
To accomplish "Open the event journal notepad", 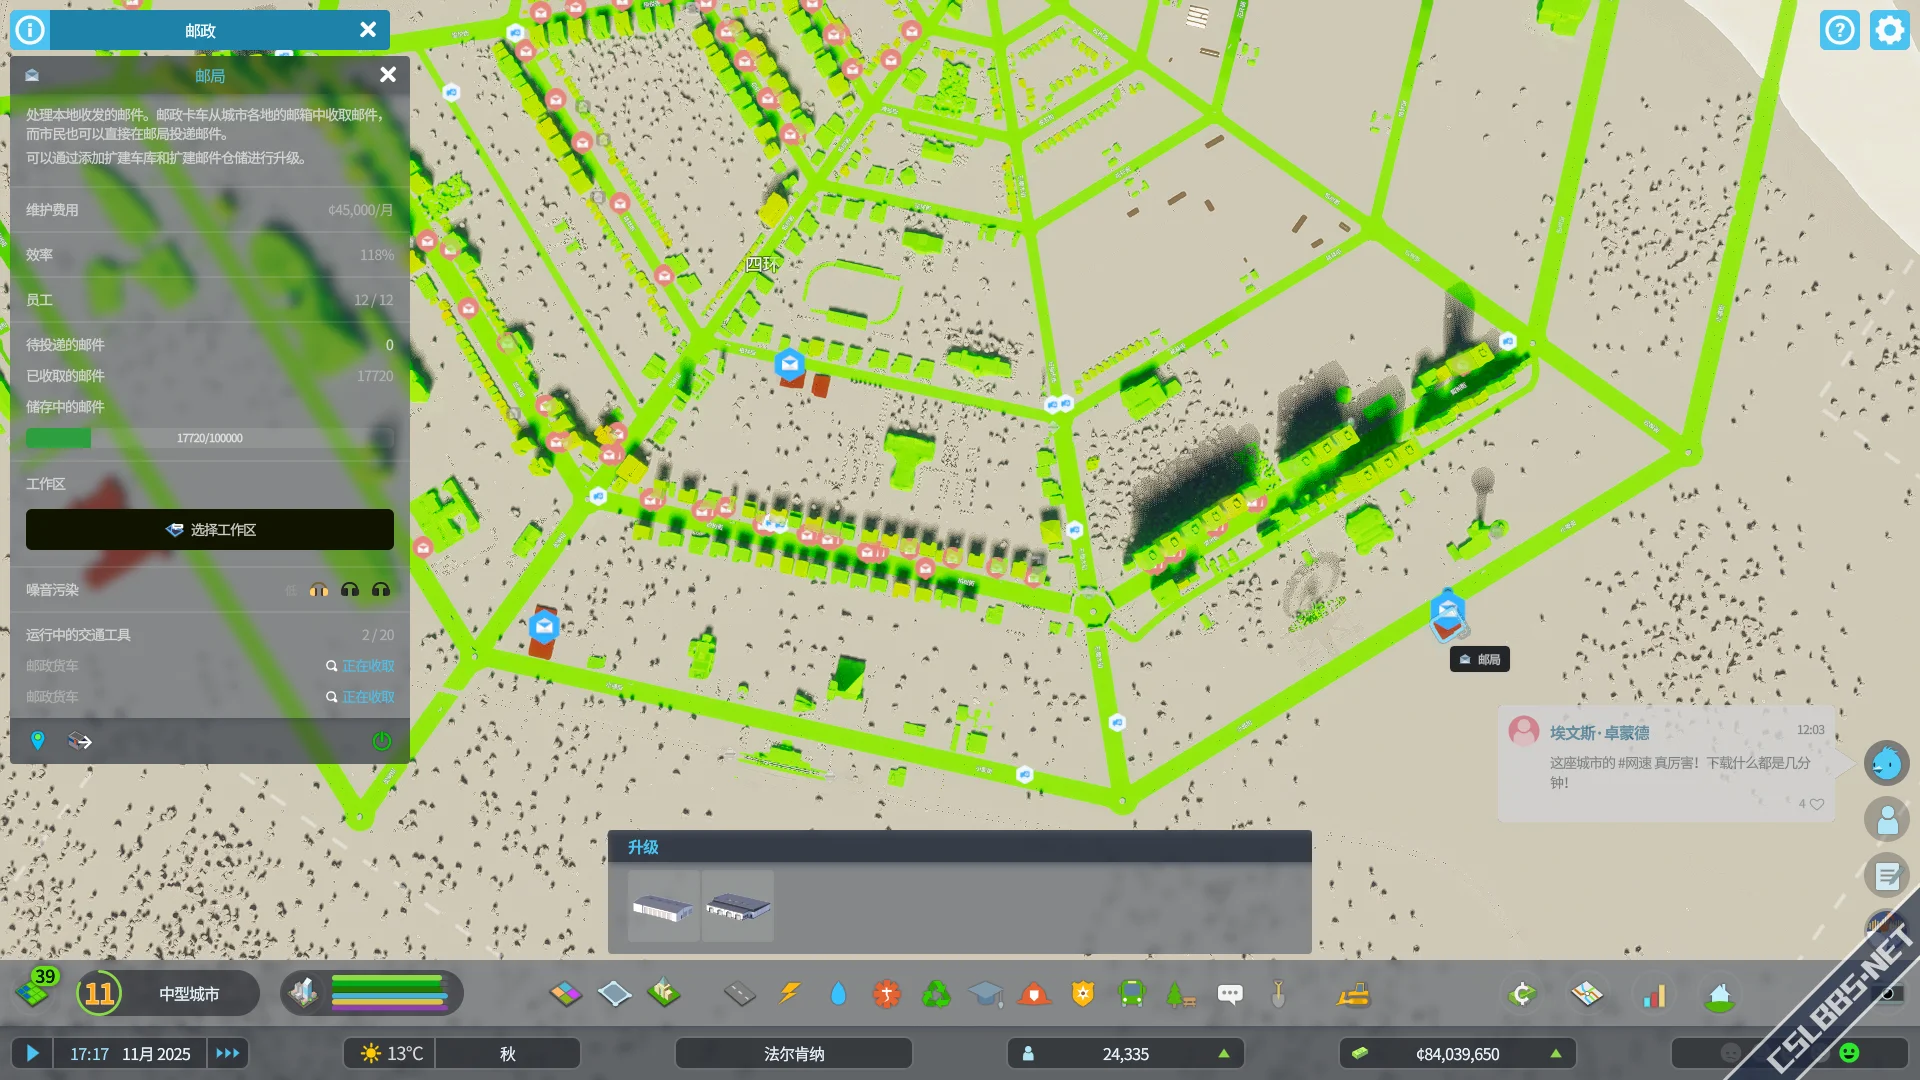I will pos(1887,876).
